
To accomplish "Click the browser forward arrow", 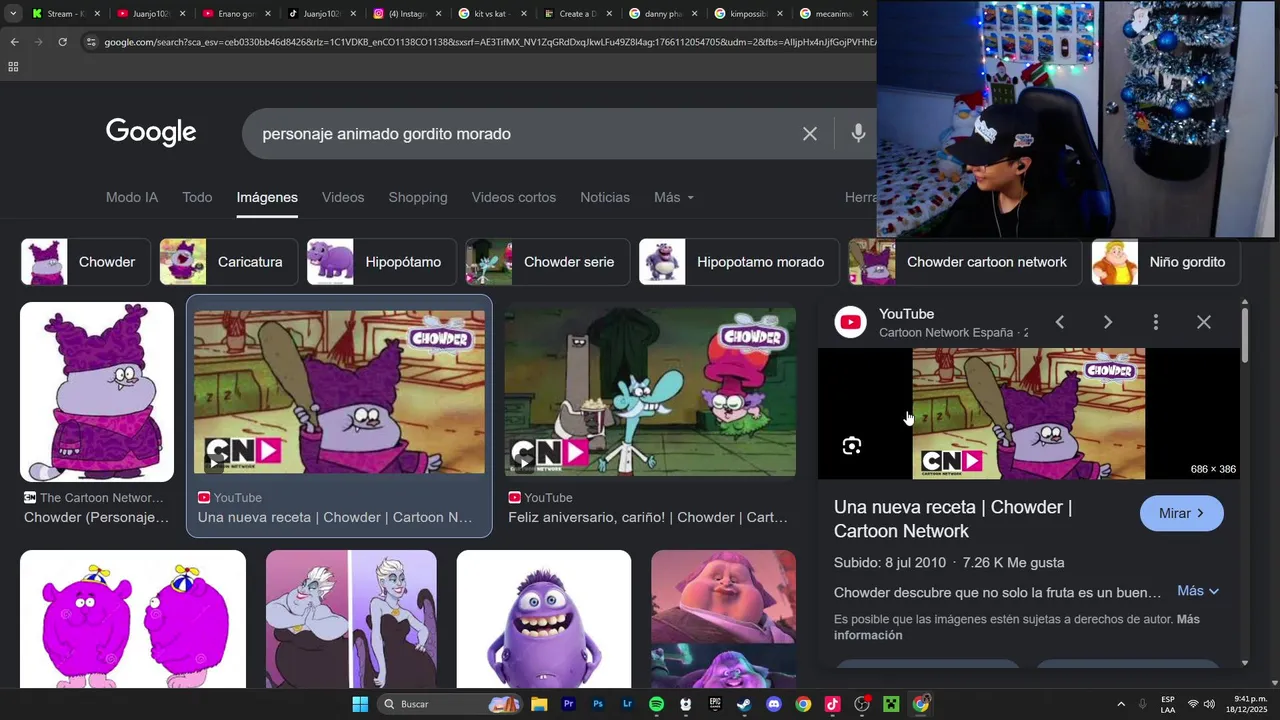I will 38,42.
